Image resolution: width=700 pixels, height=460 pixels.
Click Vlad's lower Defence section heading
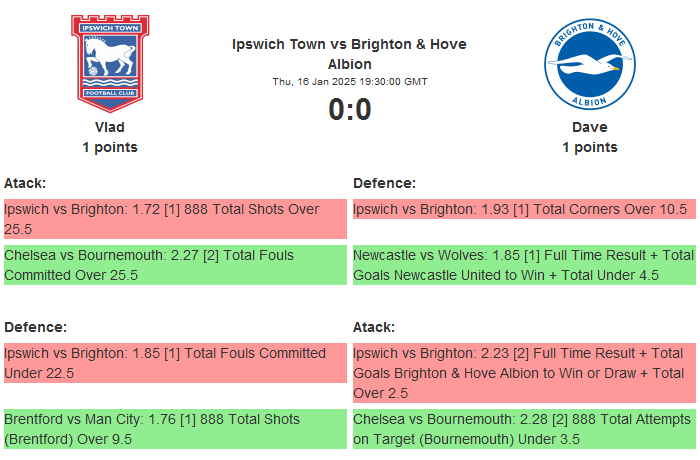[35, 327]
